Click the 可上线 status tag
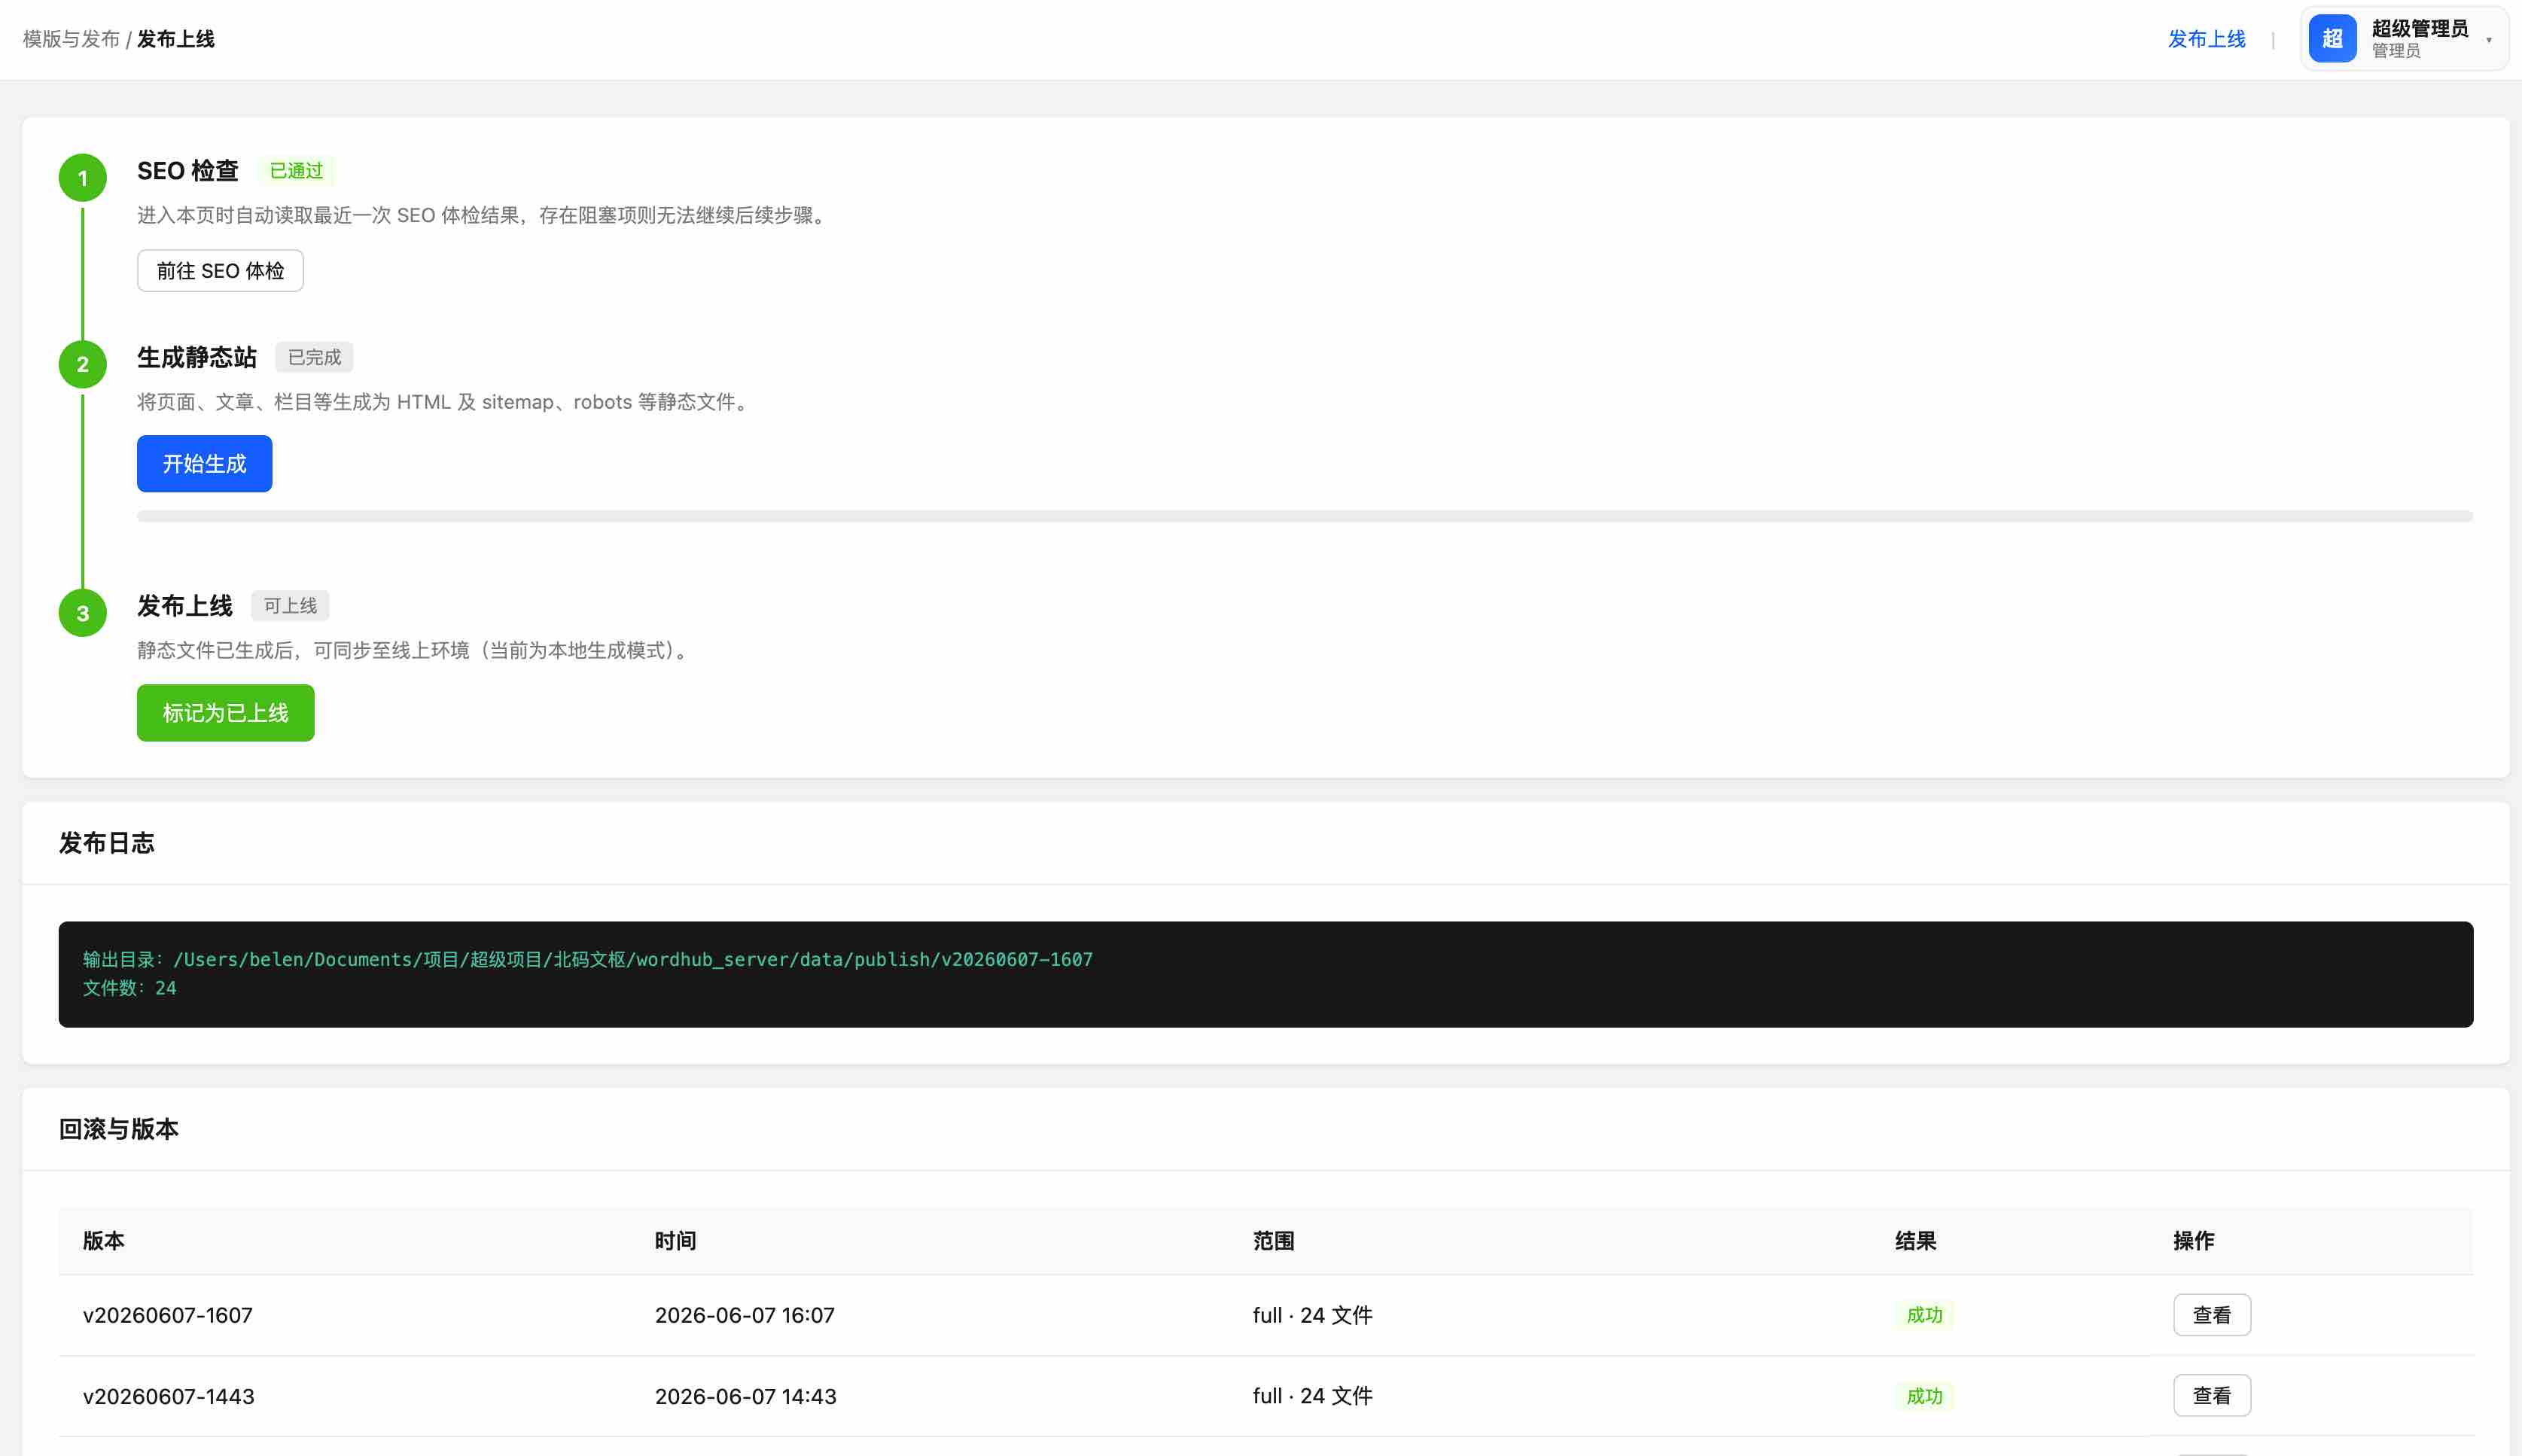The image size is (2522, 1456). (x=290, y=606)
